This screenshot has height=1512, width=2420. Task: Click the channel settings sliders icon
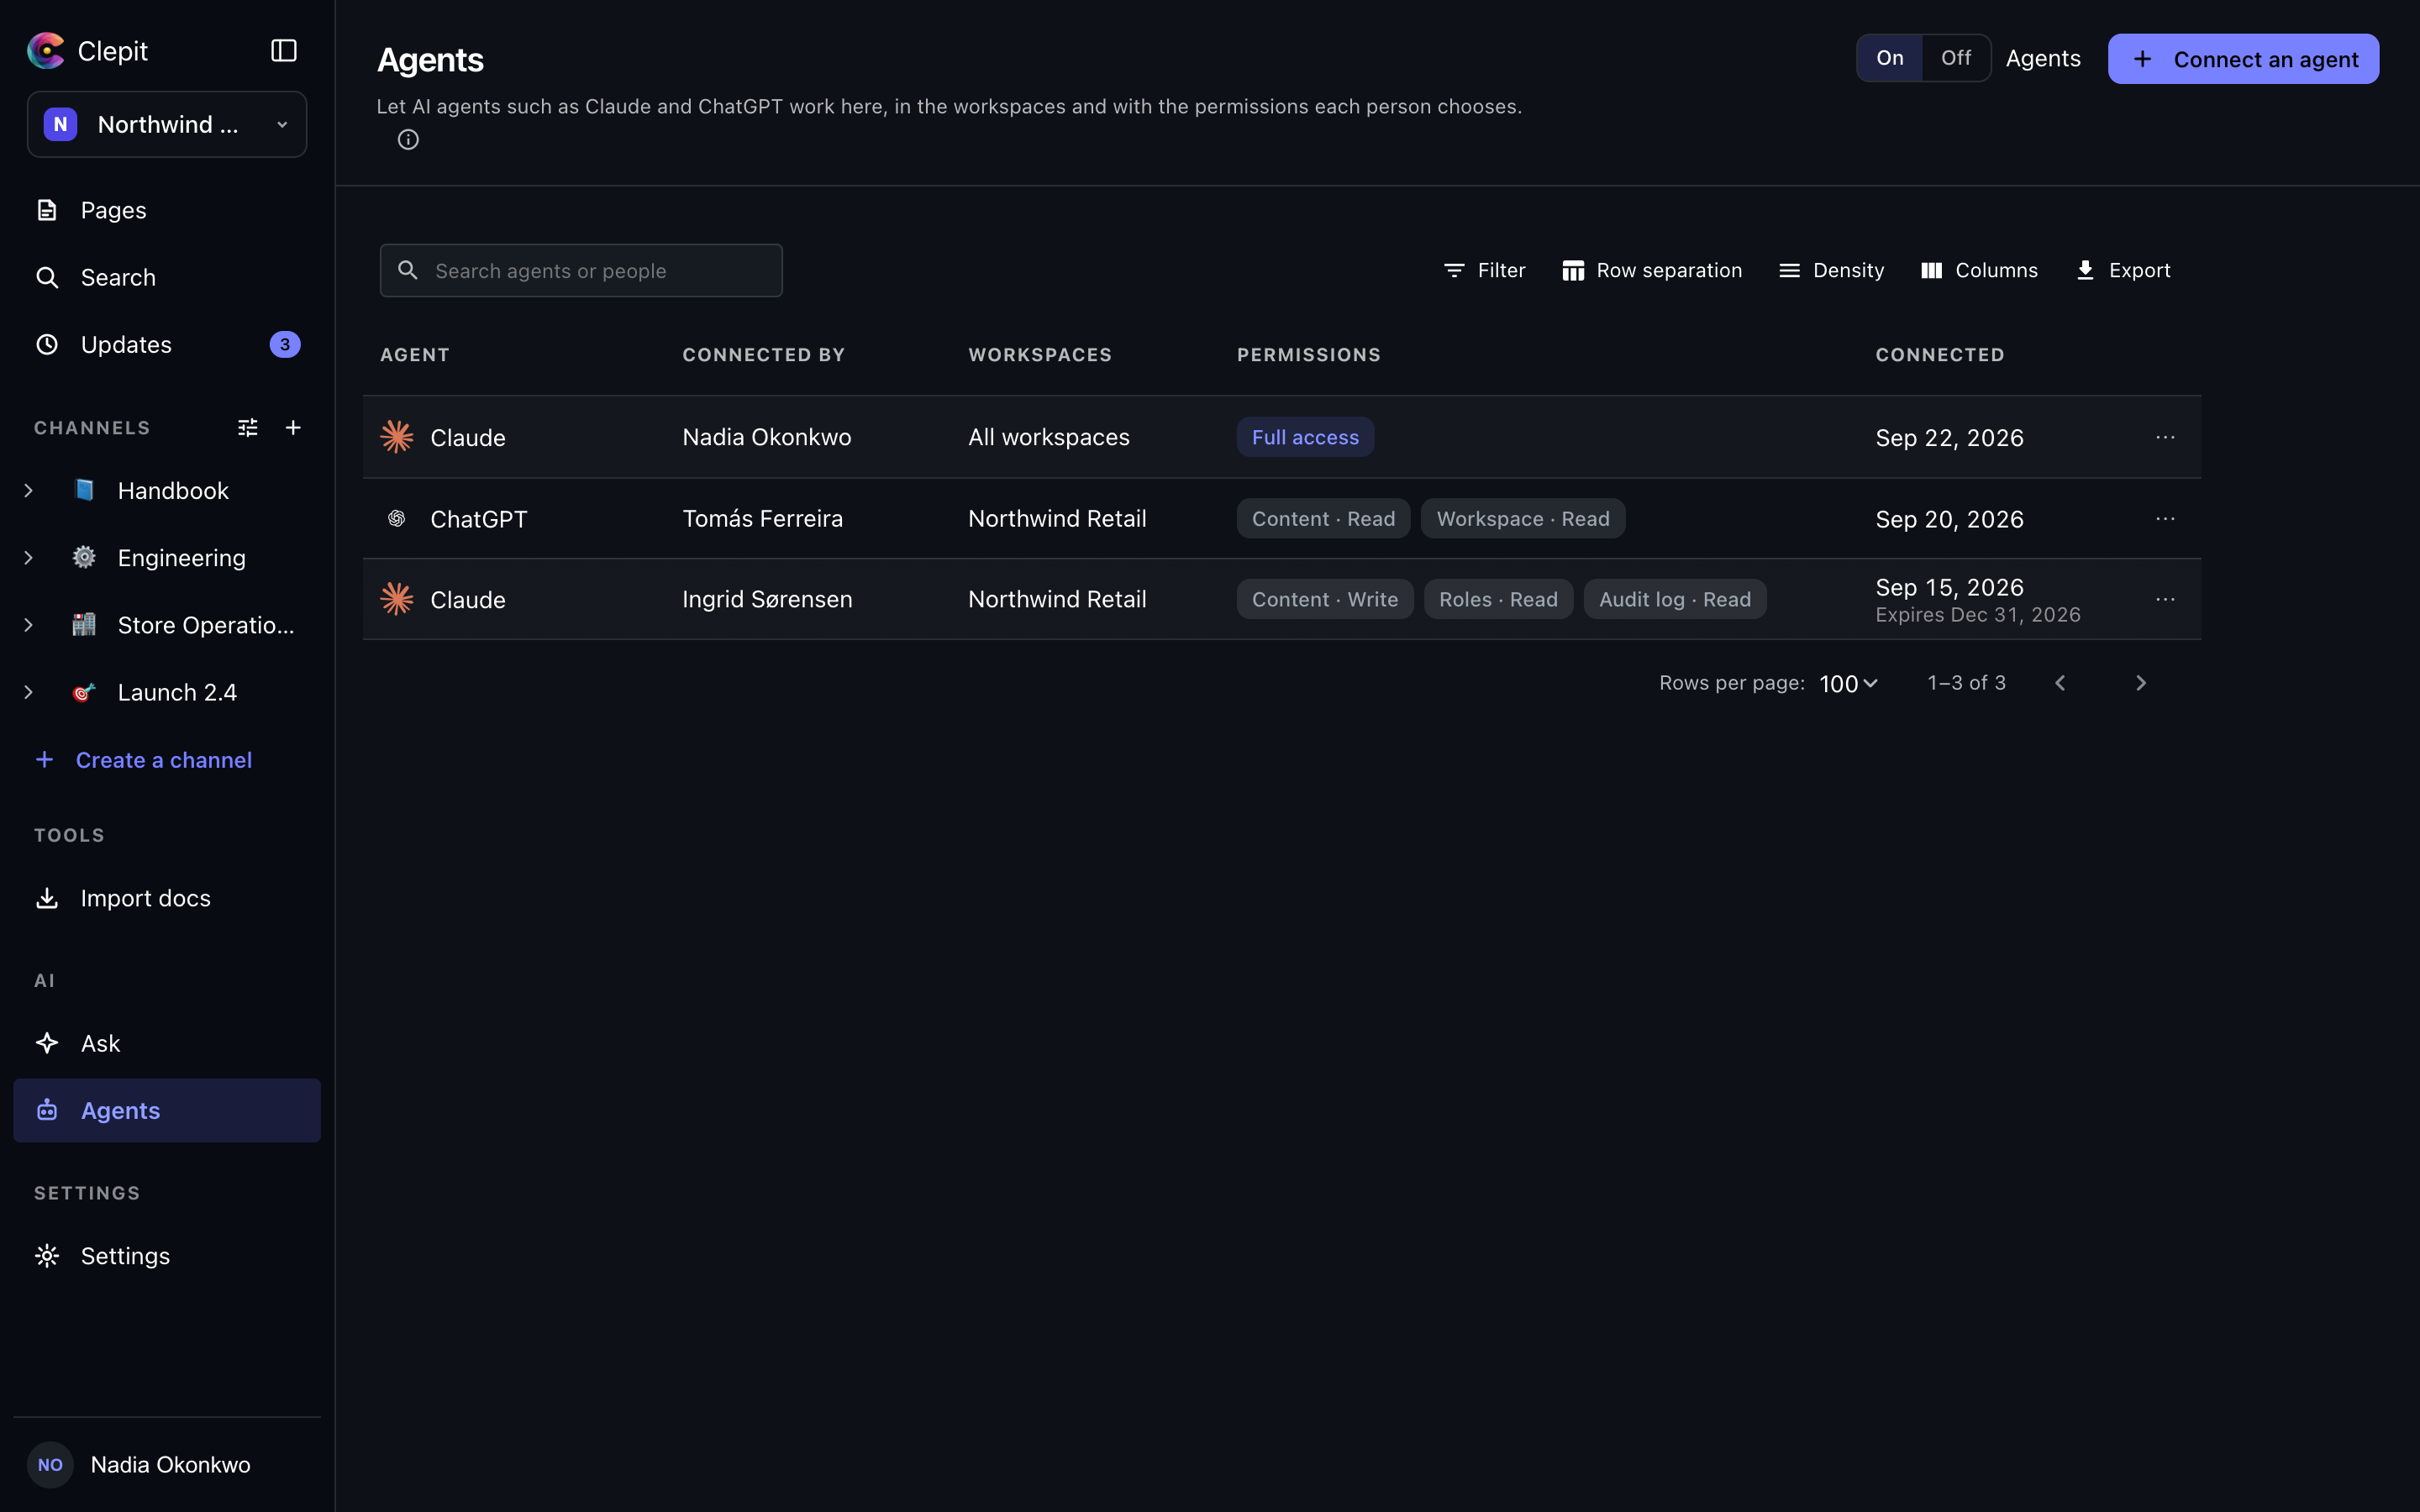(248, 428)
